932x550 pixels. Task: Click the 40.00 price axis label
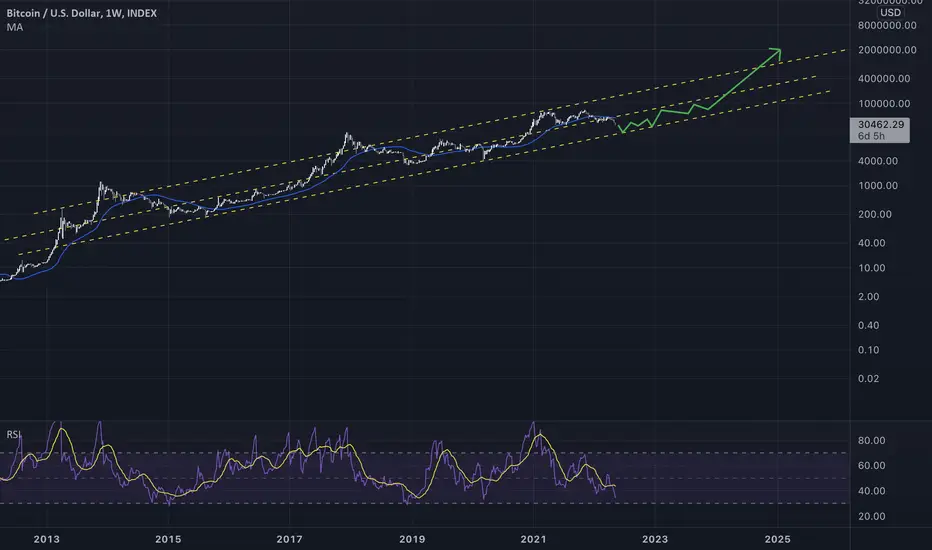872,243
